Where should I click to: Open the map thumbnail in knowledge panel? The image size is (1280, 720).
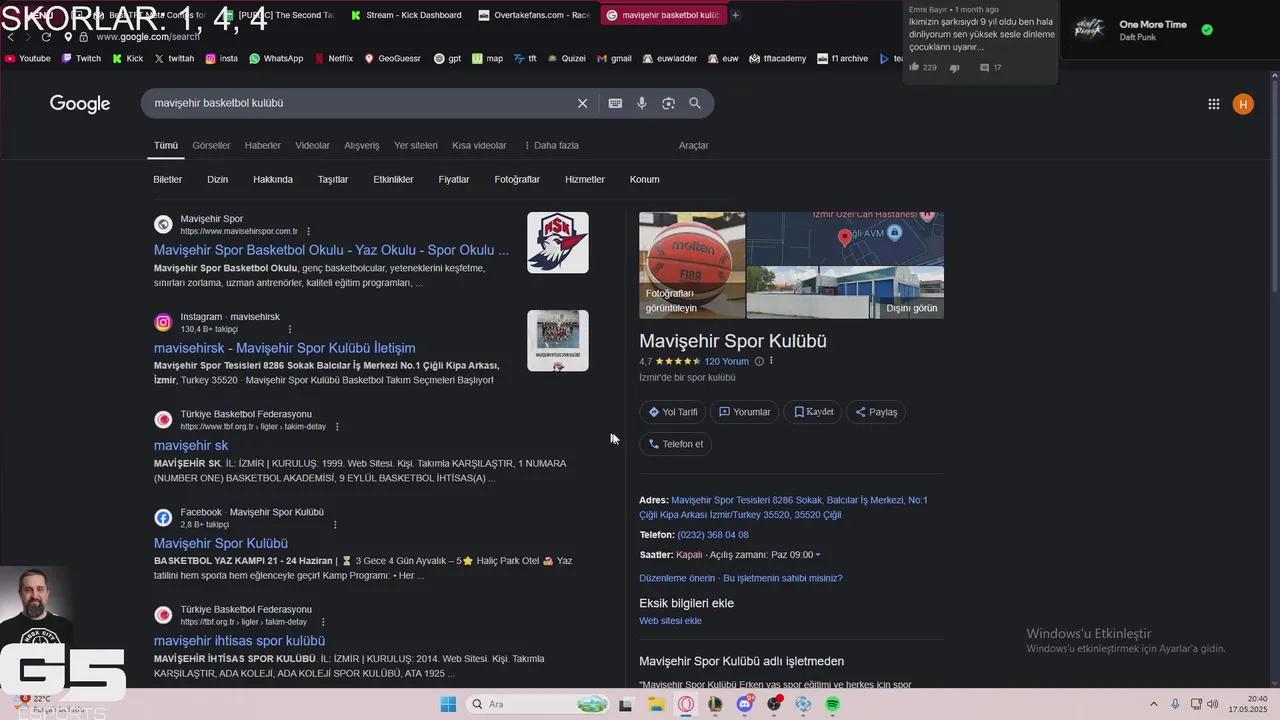(845, 238)
